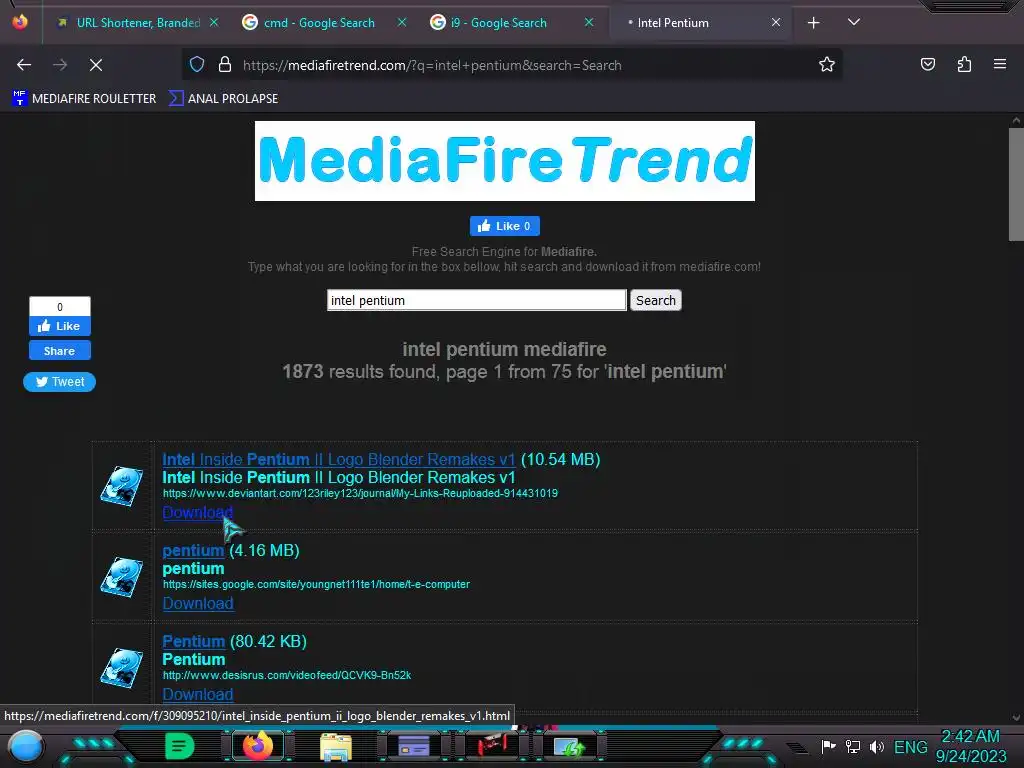The image size is (1024, 768).
Task: Open the Firefox hamburger menu
Action: (1000, 64)
